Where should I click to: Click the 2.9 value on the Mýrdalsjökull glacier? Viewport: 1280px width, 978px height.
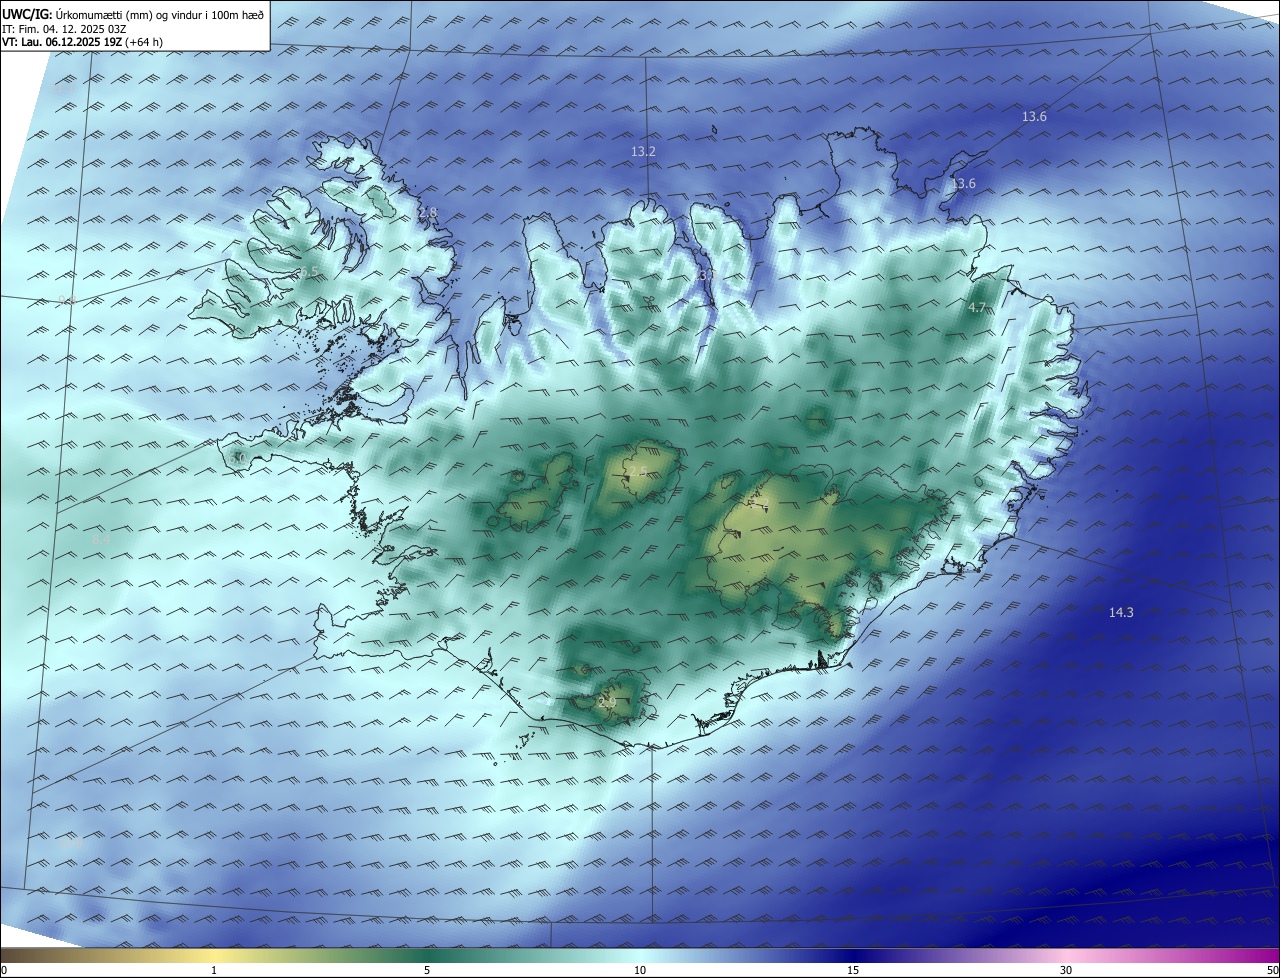607,703
